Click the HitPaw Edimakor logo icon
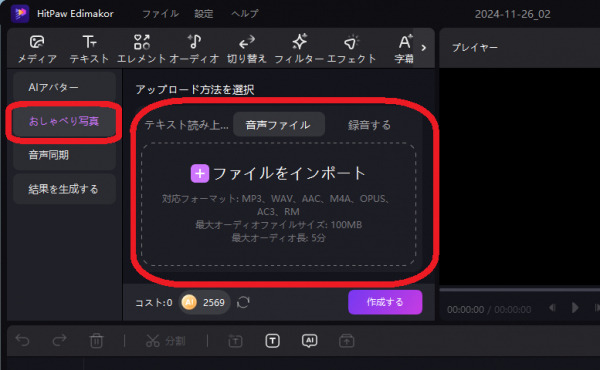 click(20, 13)
